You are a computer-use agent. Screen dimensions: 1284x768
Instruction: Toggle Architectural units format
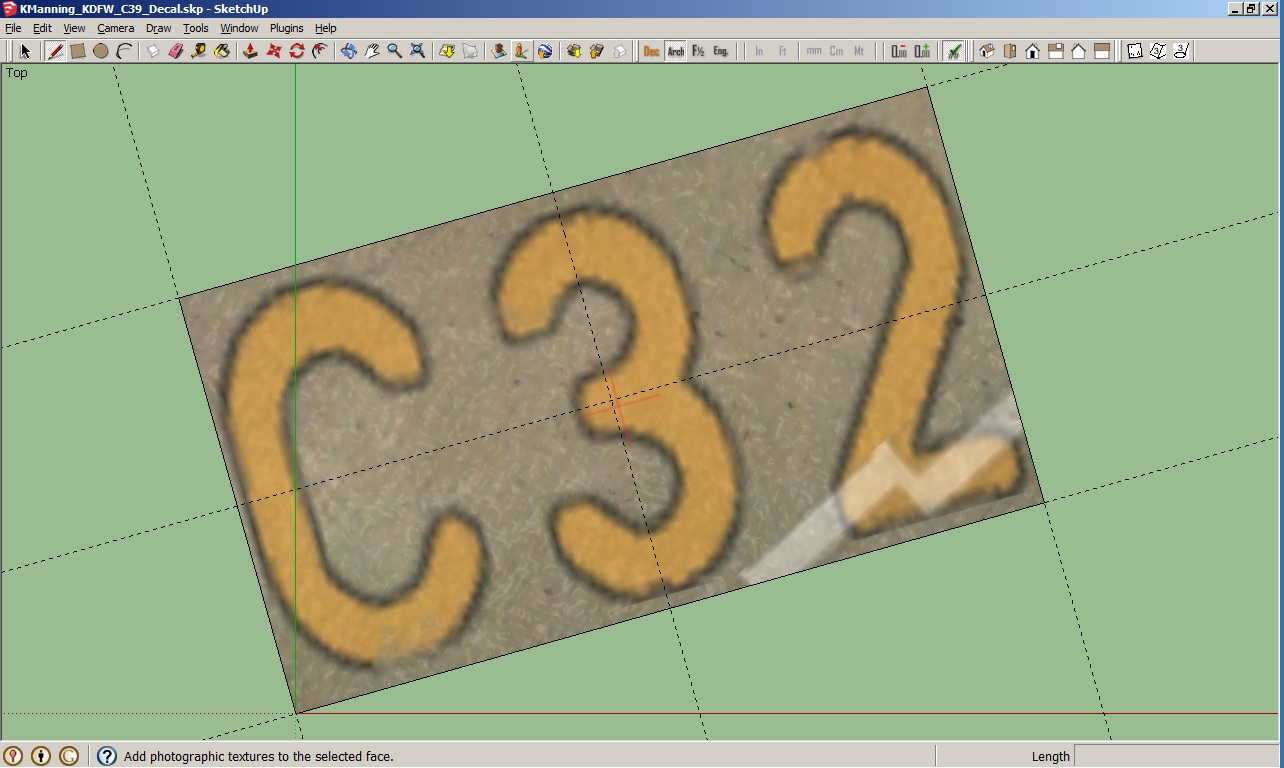click(676, 51)
